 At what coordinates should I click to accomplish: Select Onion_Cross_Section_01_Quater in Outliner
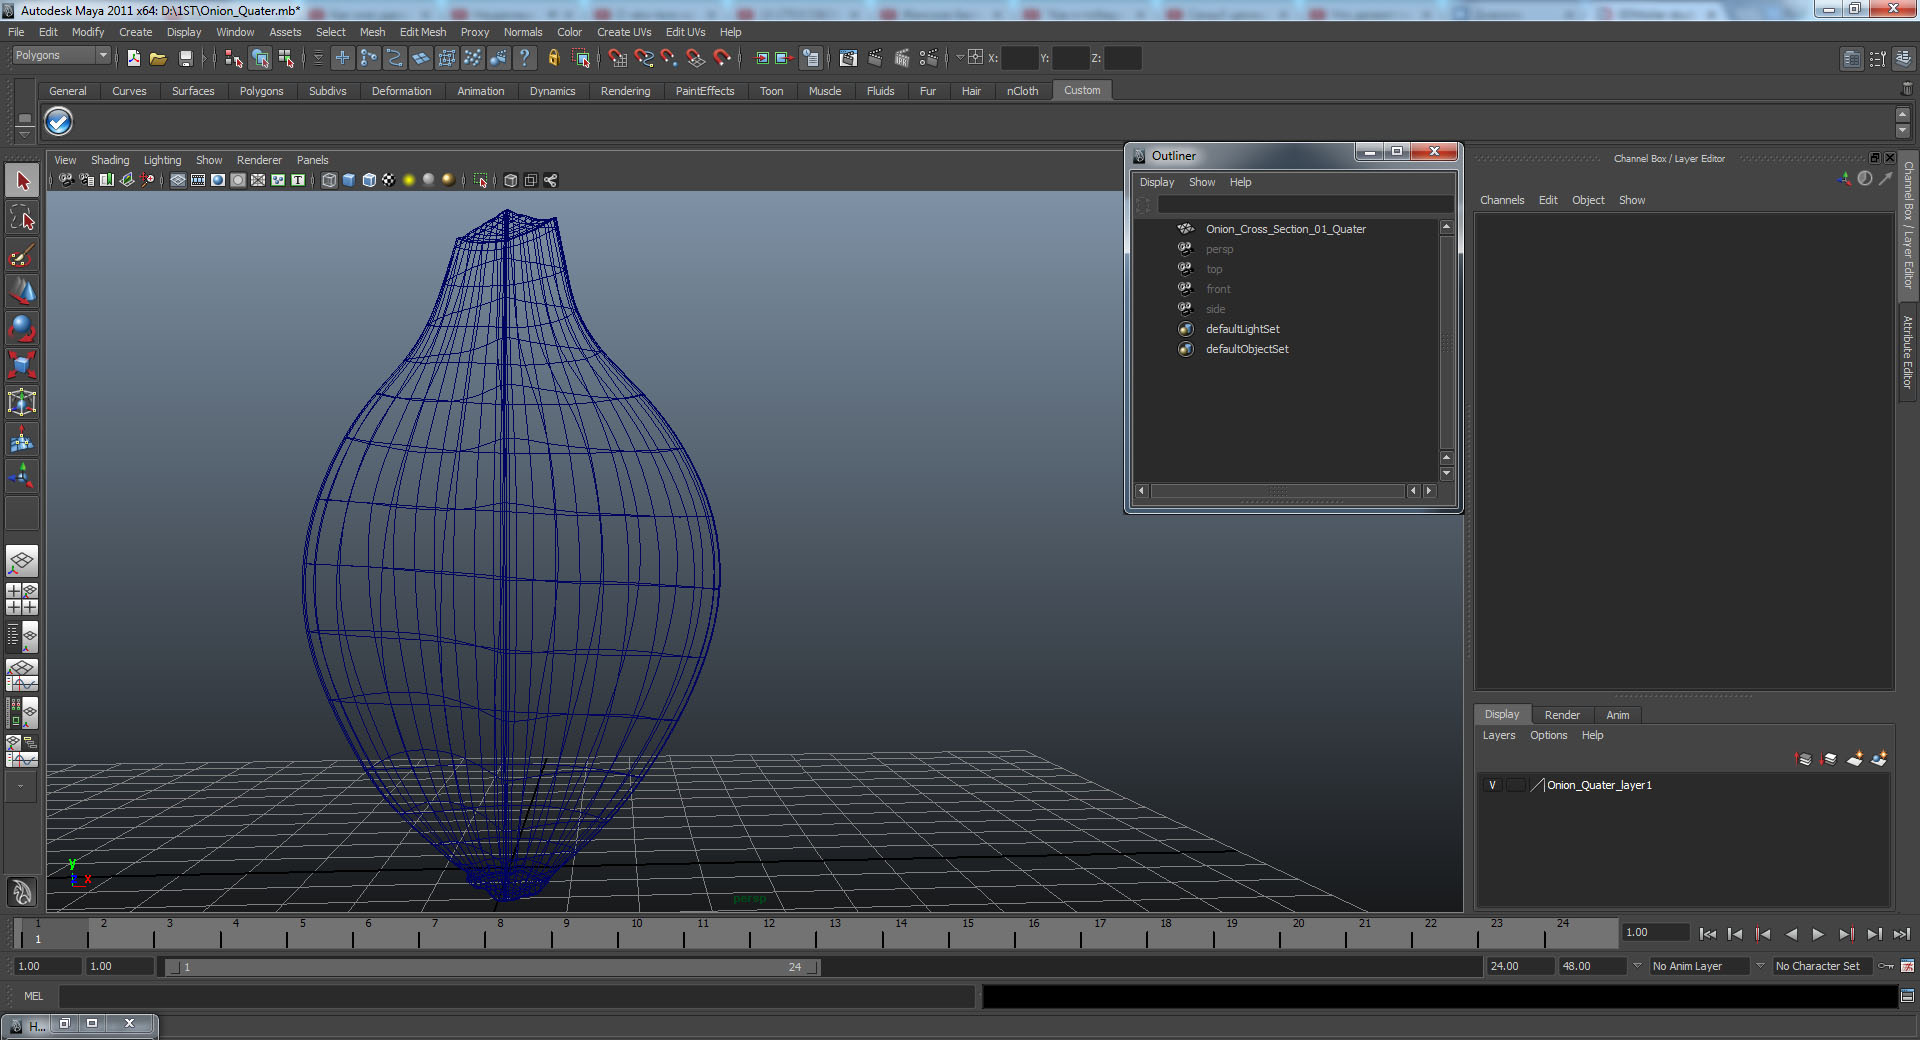1285,229
